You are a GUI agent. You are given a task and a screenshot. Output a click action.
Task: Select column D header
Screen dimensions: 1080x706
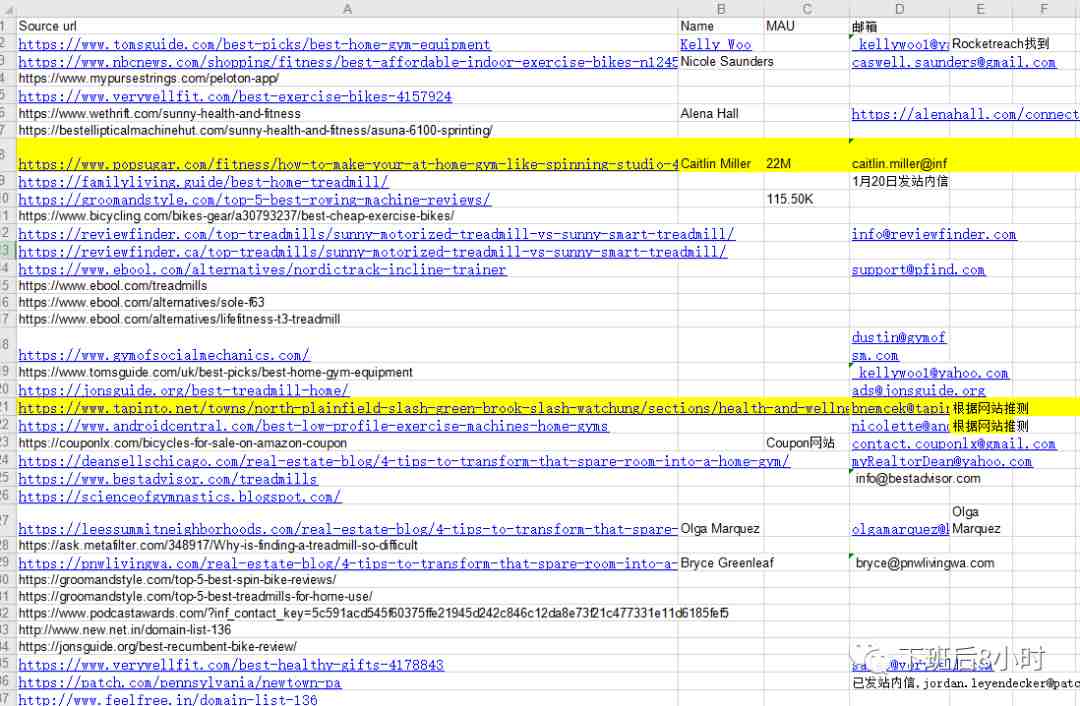tap(900, 8)
